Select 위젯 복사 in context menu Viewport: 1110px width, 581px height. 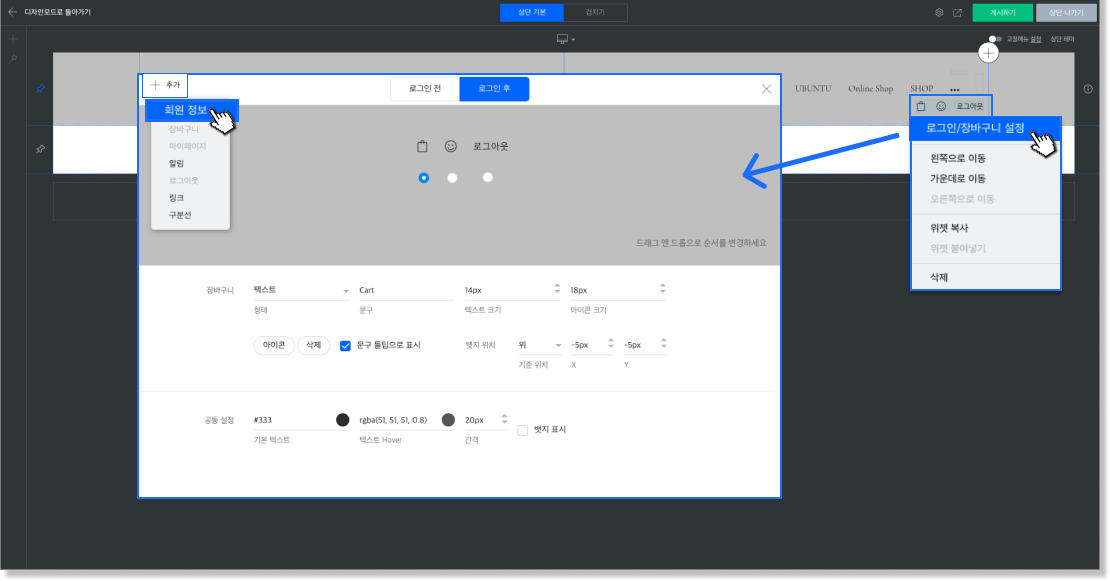949,229
